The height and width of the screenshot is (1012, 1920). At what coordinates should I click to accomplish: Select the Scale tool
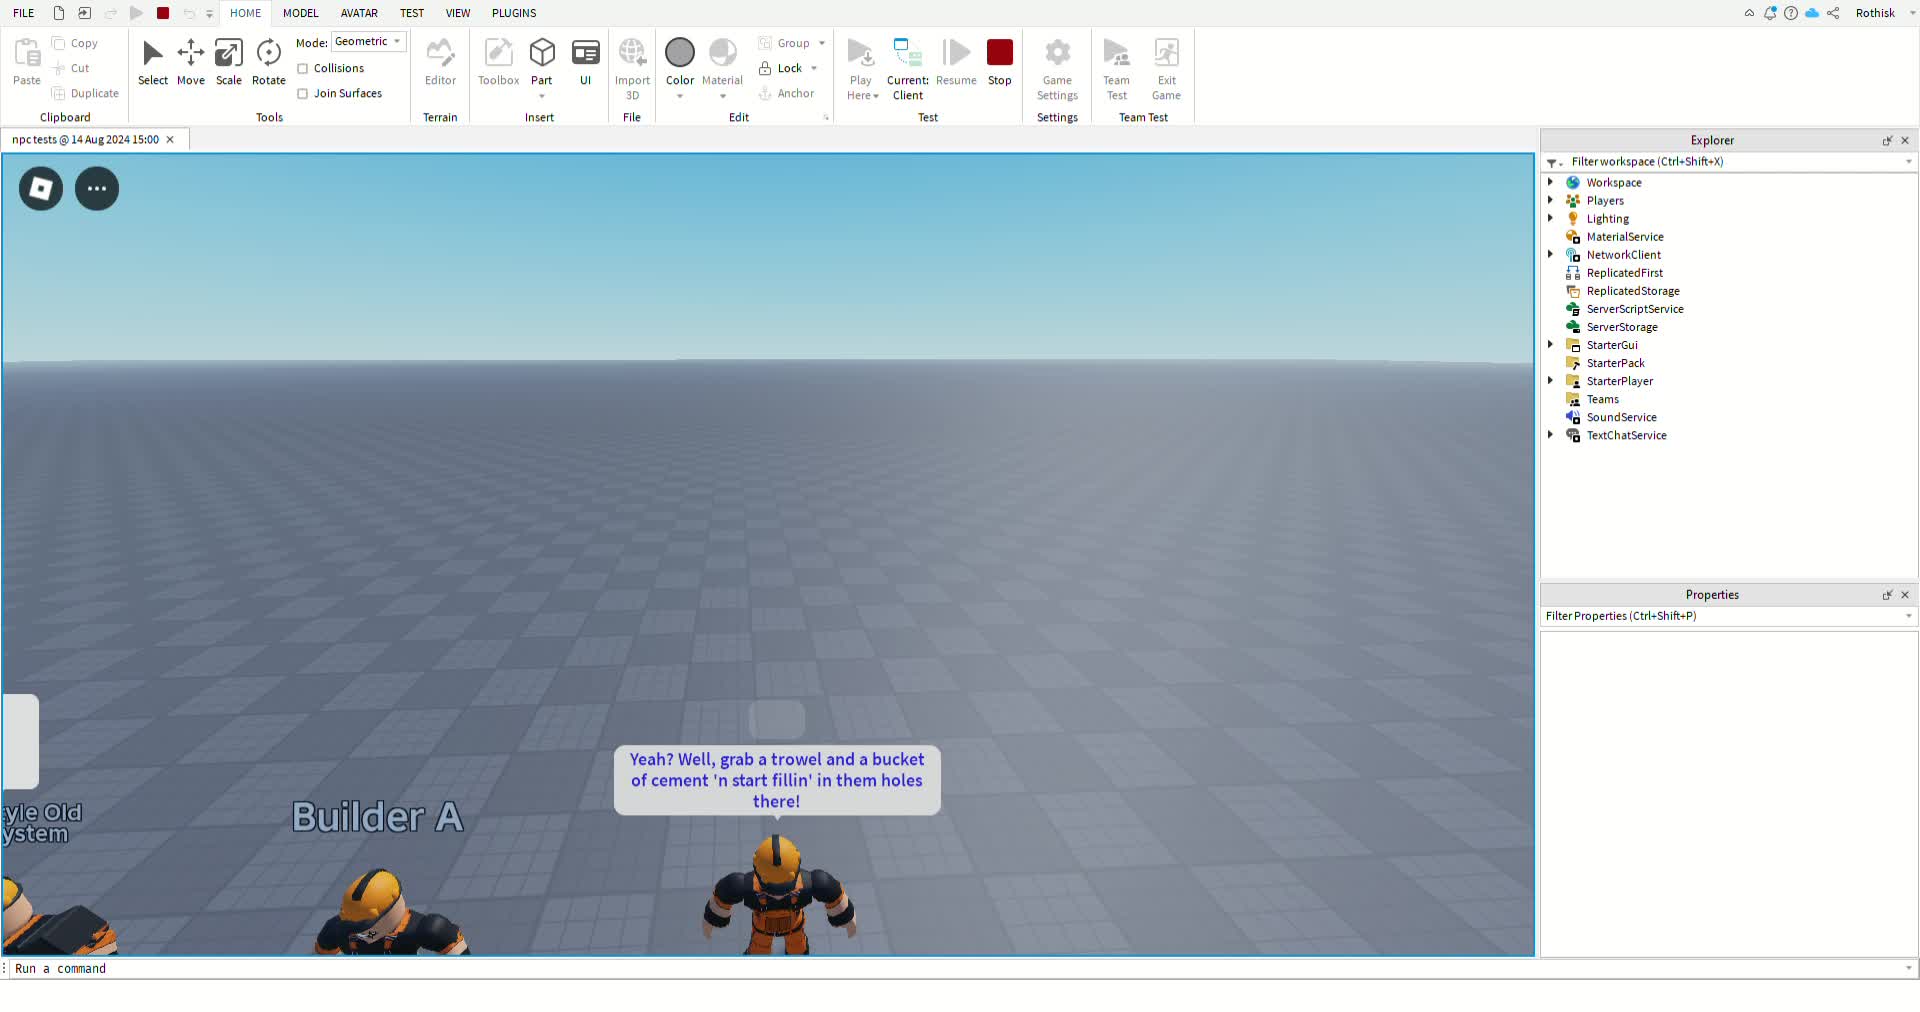coord(228,60)
